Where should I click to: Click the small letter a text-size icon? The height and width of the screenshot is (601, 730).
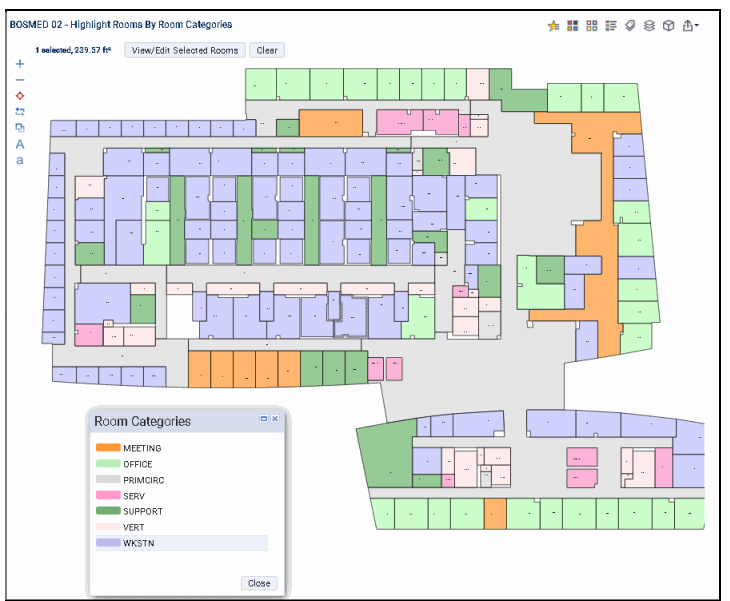[x=20, y=160]
